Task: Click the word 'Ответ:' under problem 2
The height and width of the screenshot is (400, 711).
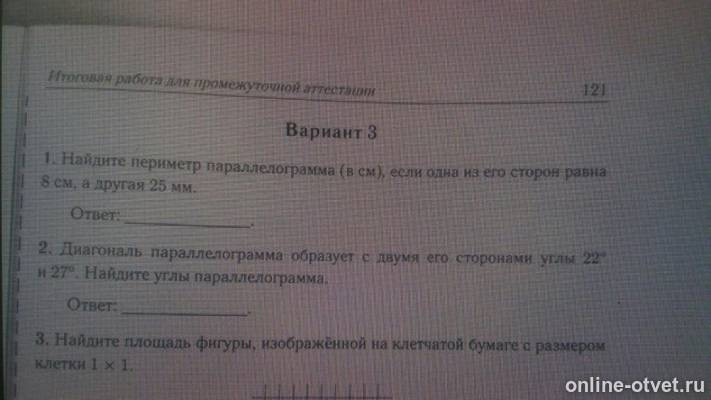Action: [x=92, y=304]
